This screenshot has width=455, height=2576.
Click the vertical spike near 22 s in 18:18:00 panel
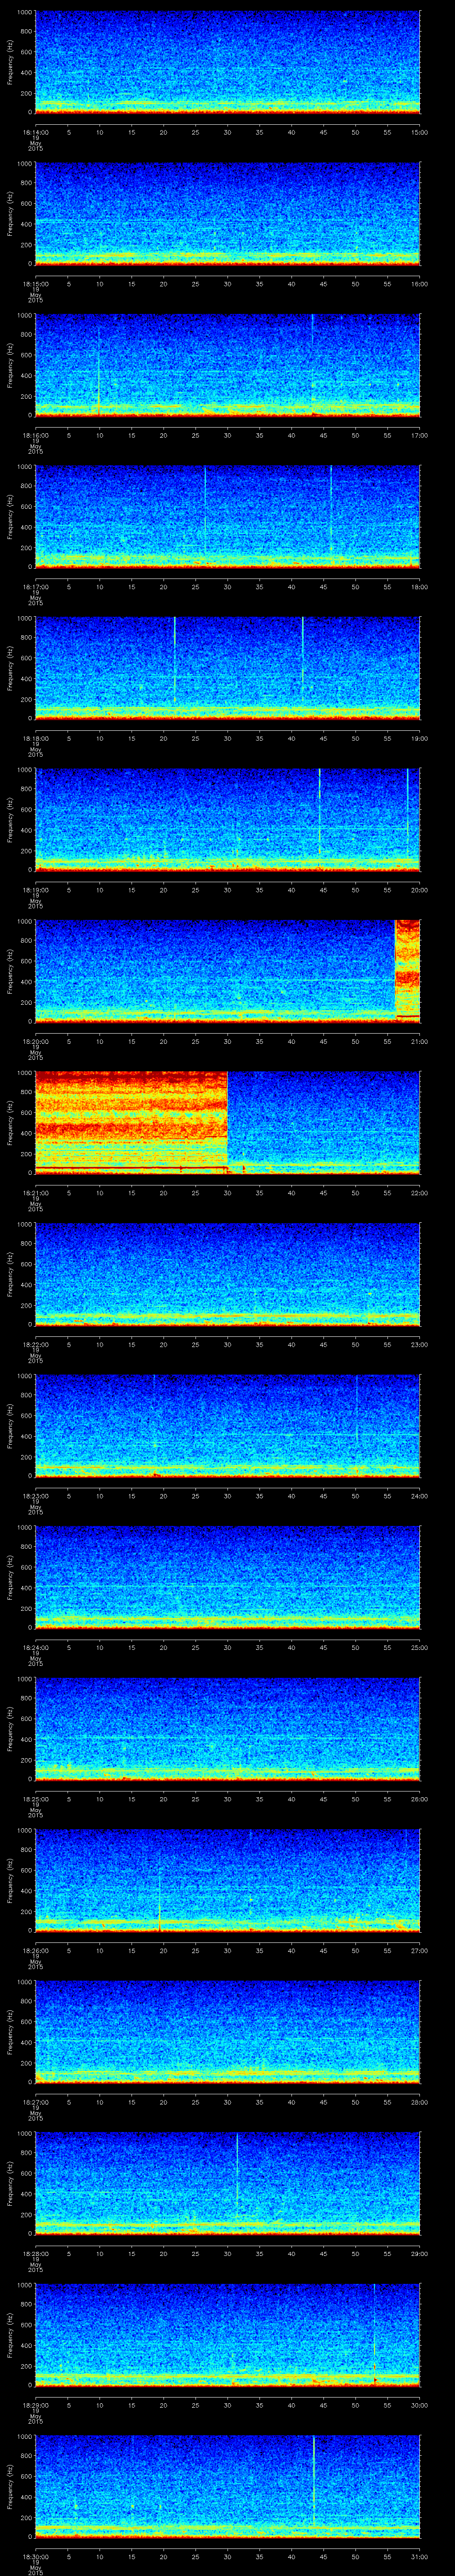pyautogui.click(x=174, y=660)
